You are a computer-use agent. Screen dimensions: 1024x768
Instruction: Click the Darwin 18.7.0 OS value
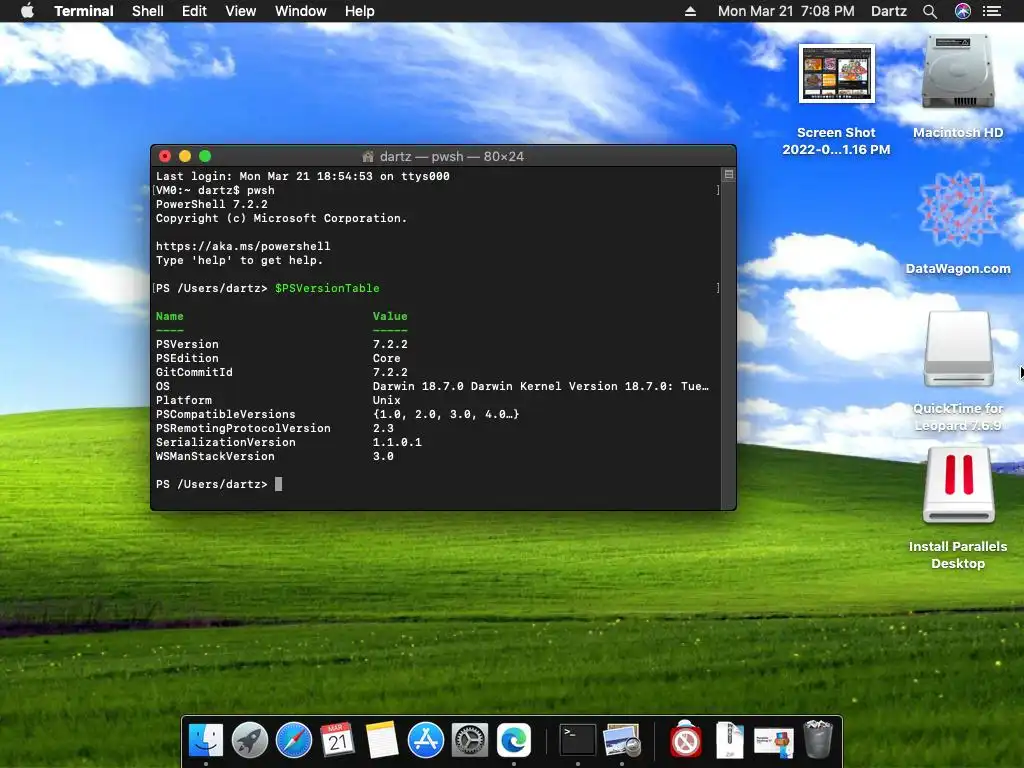click(x=541, y=386)
